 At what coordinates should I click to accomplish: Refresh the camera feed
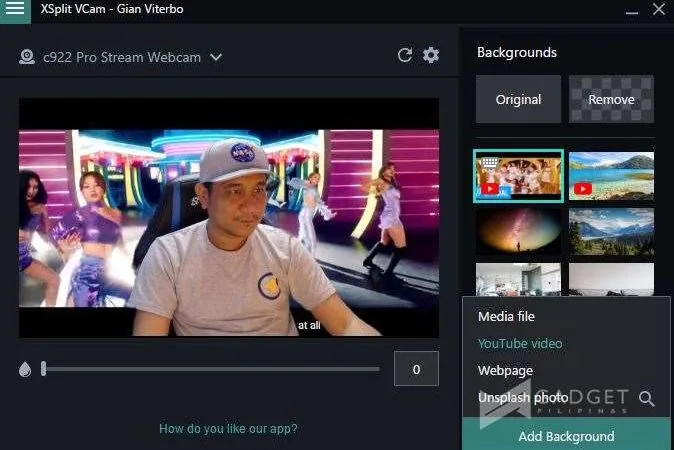coord(404,55)
